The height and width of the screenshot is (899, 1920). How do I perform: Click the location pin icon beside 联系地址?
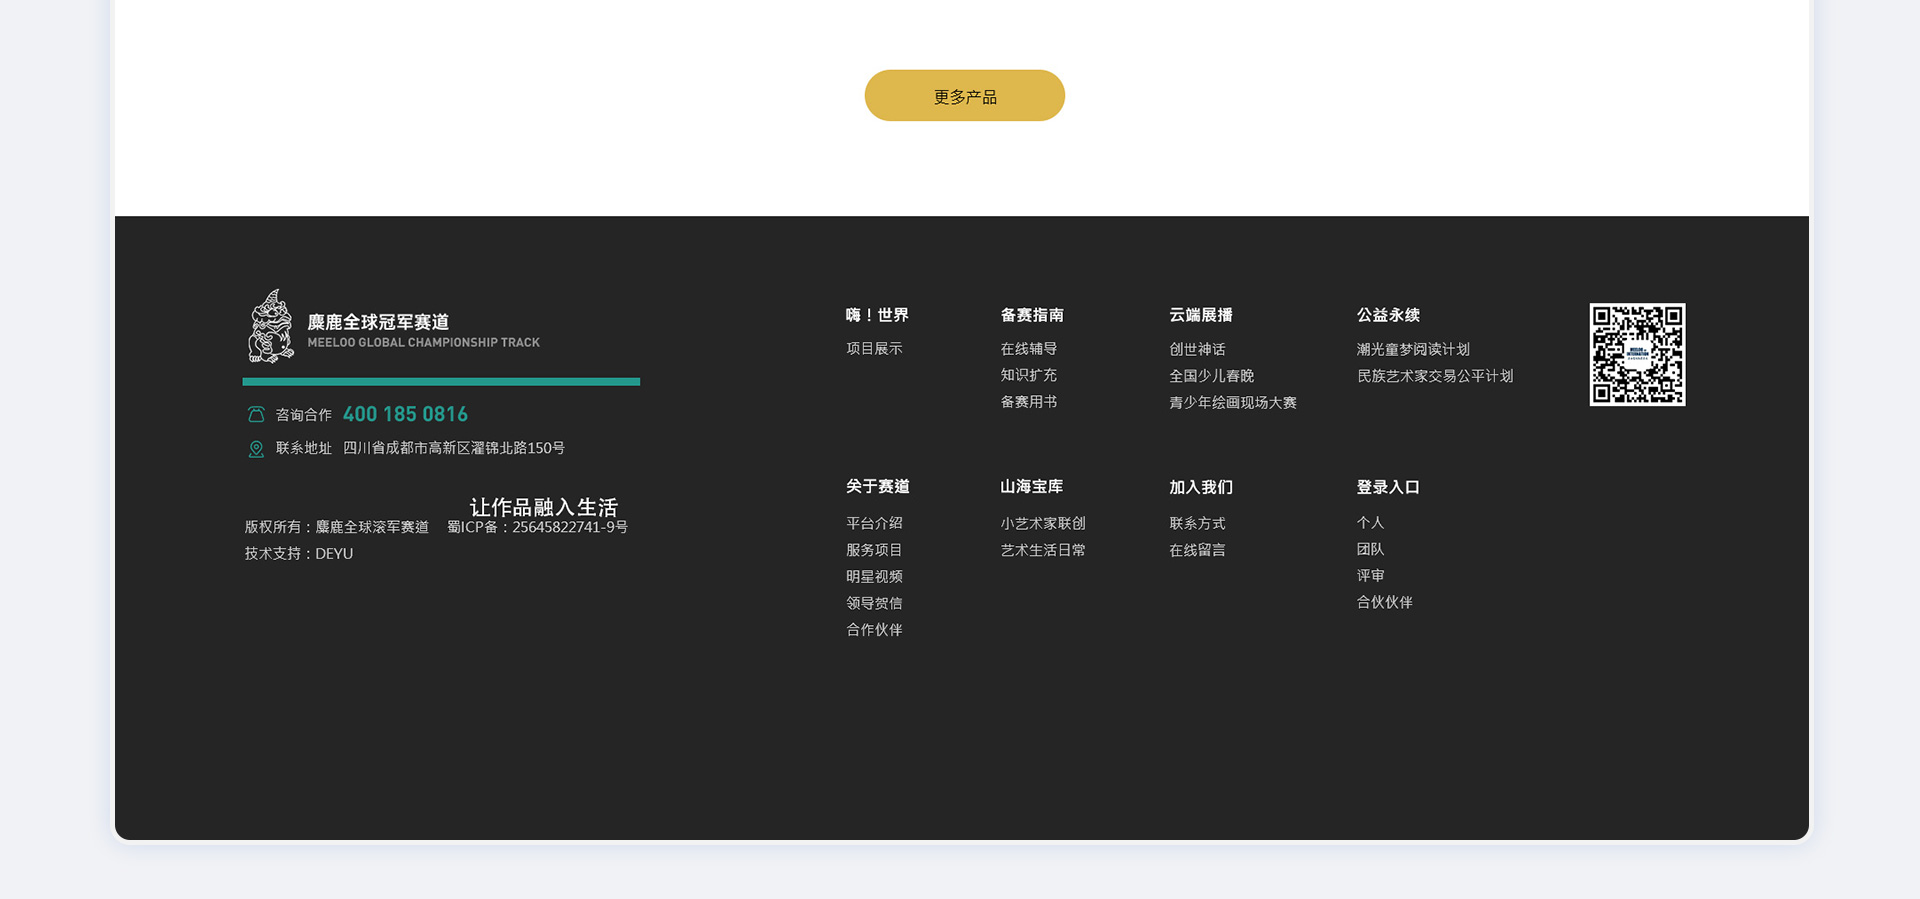tap(256, 449)
